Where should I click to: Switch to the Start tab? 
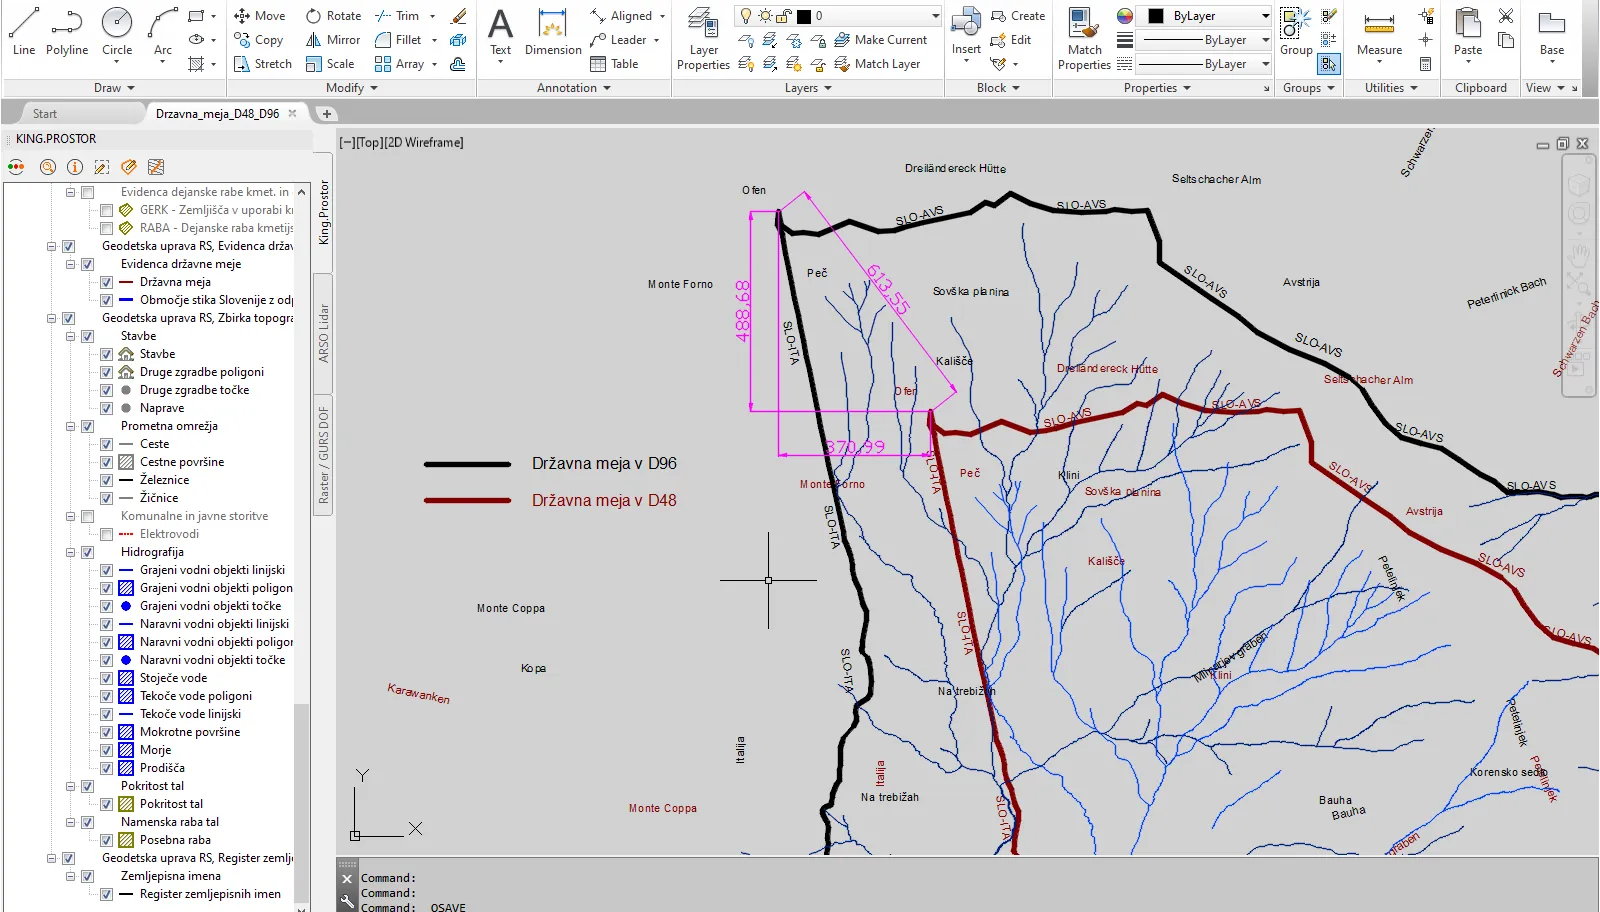45,114
